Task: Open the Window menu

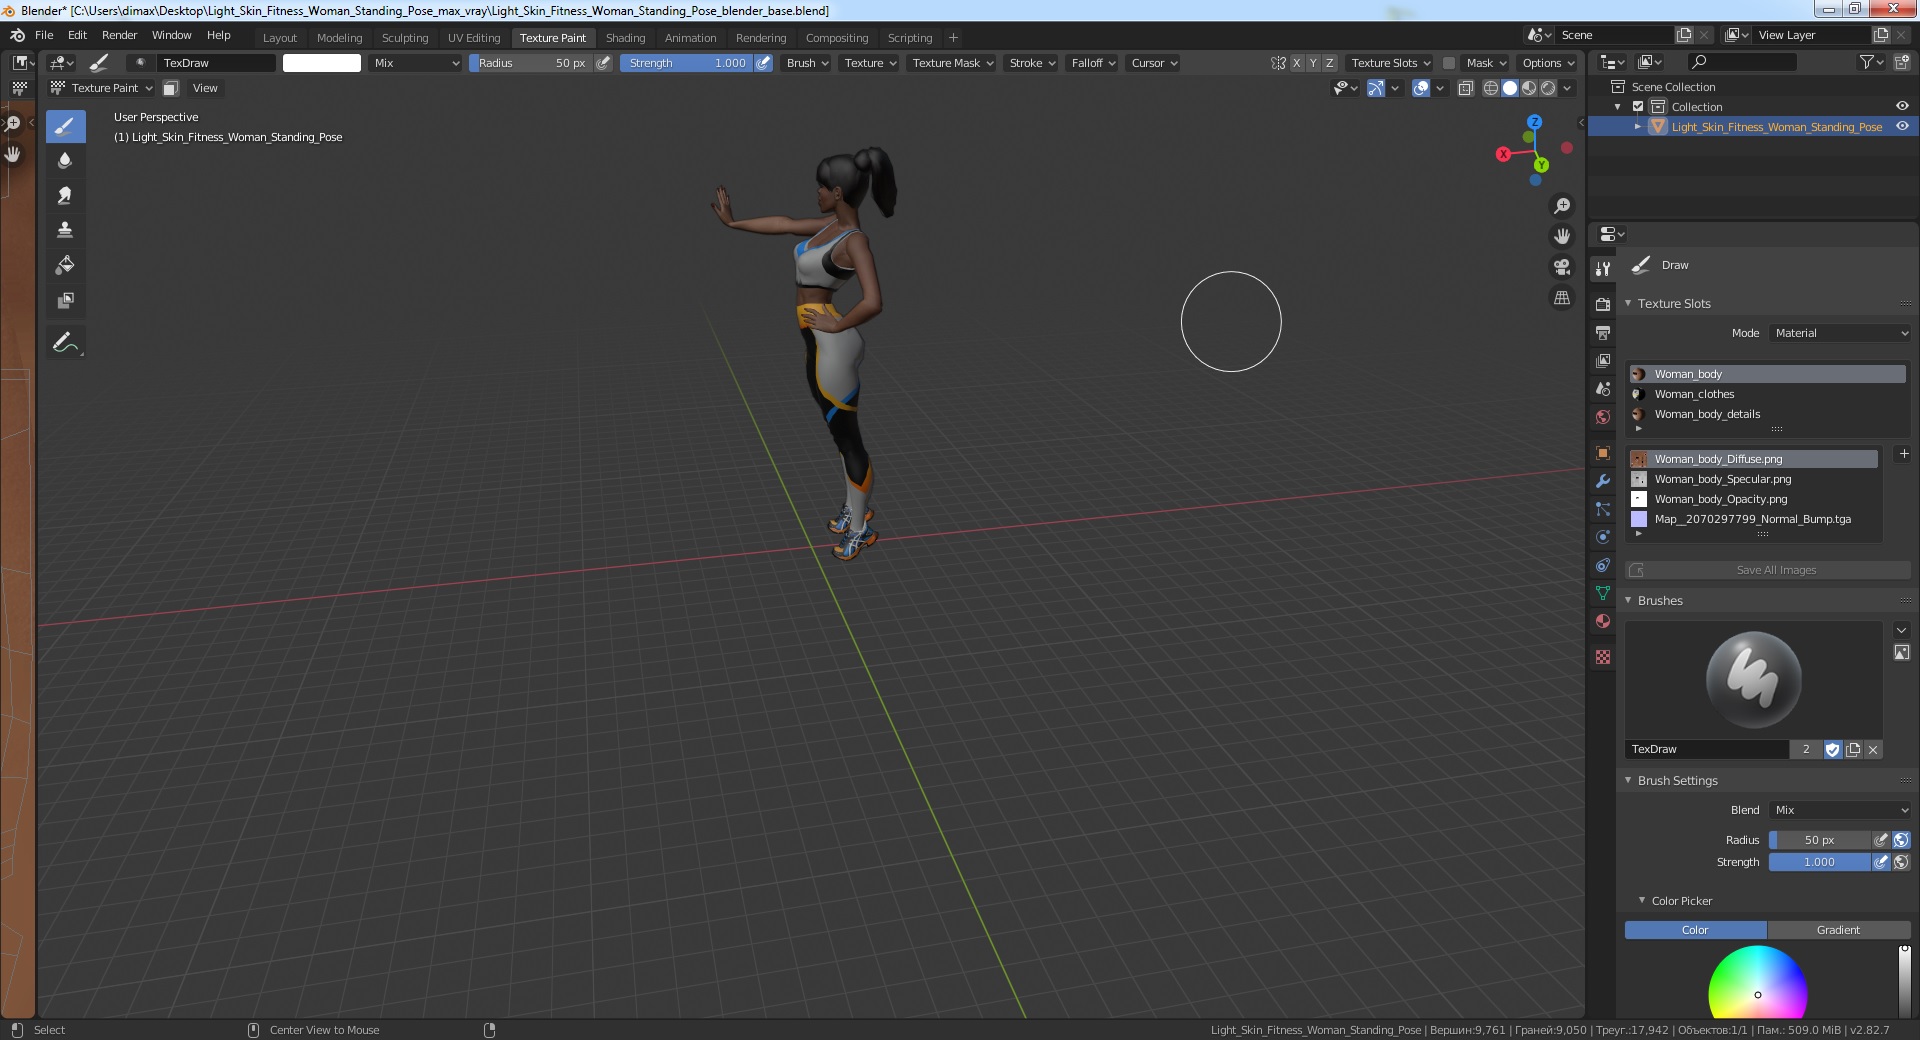Action: click(x=171, y=35)
